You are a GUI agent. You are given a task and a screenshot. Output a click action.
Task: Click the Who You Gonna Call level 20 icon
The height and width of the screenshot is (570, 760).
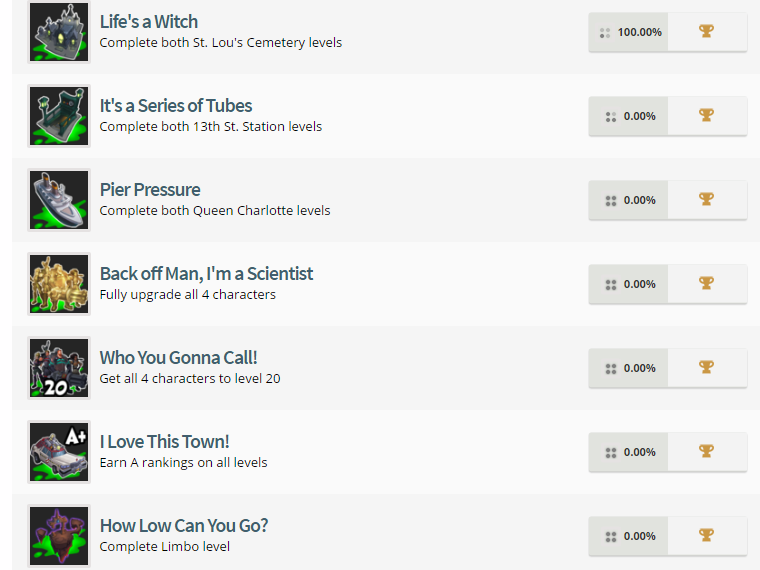[59, 368]
